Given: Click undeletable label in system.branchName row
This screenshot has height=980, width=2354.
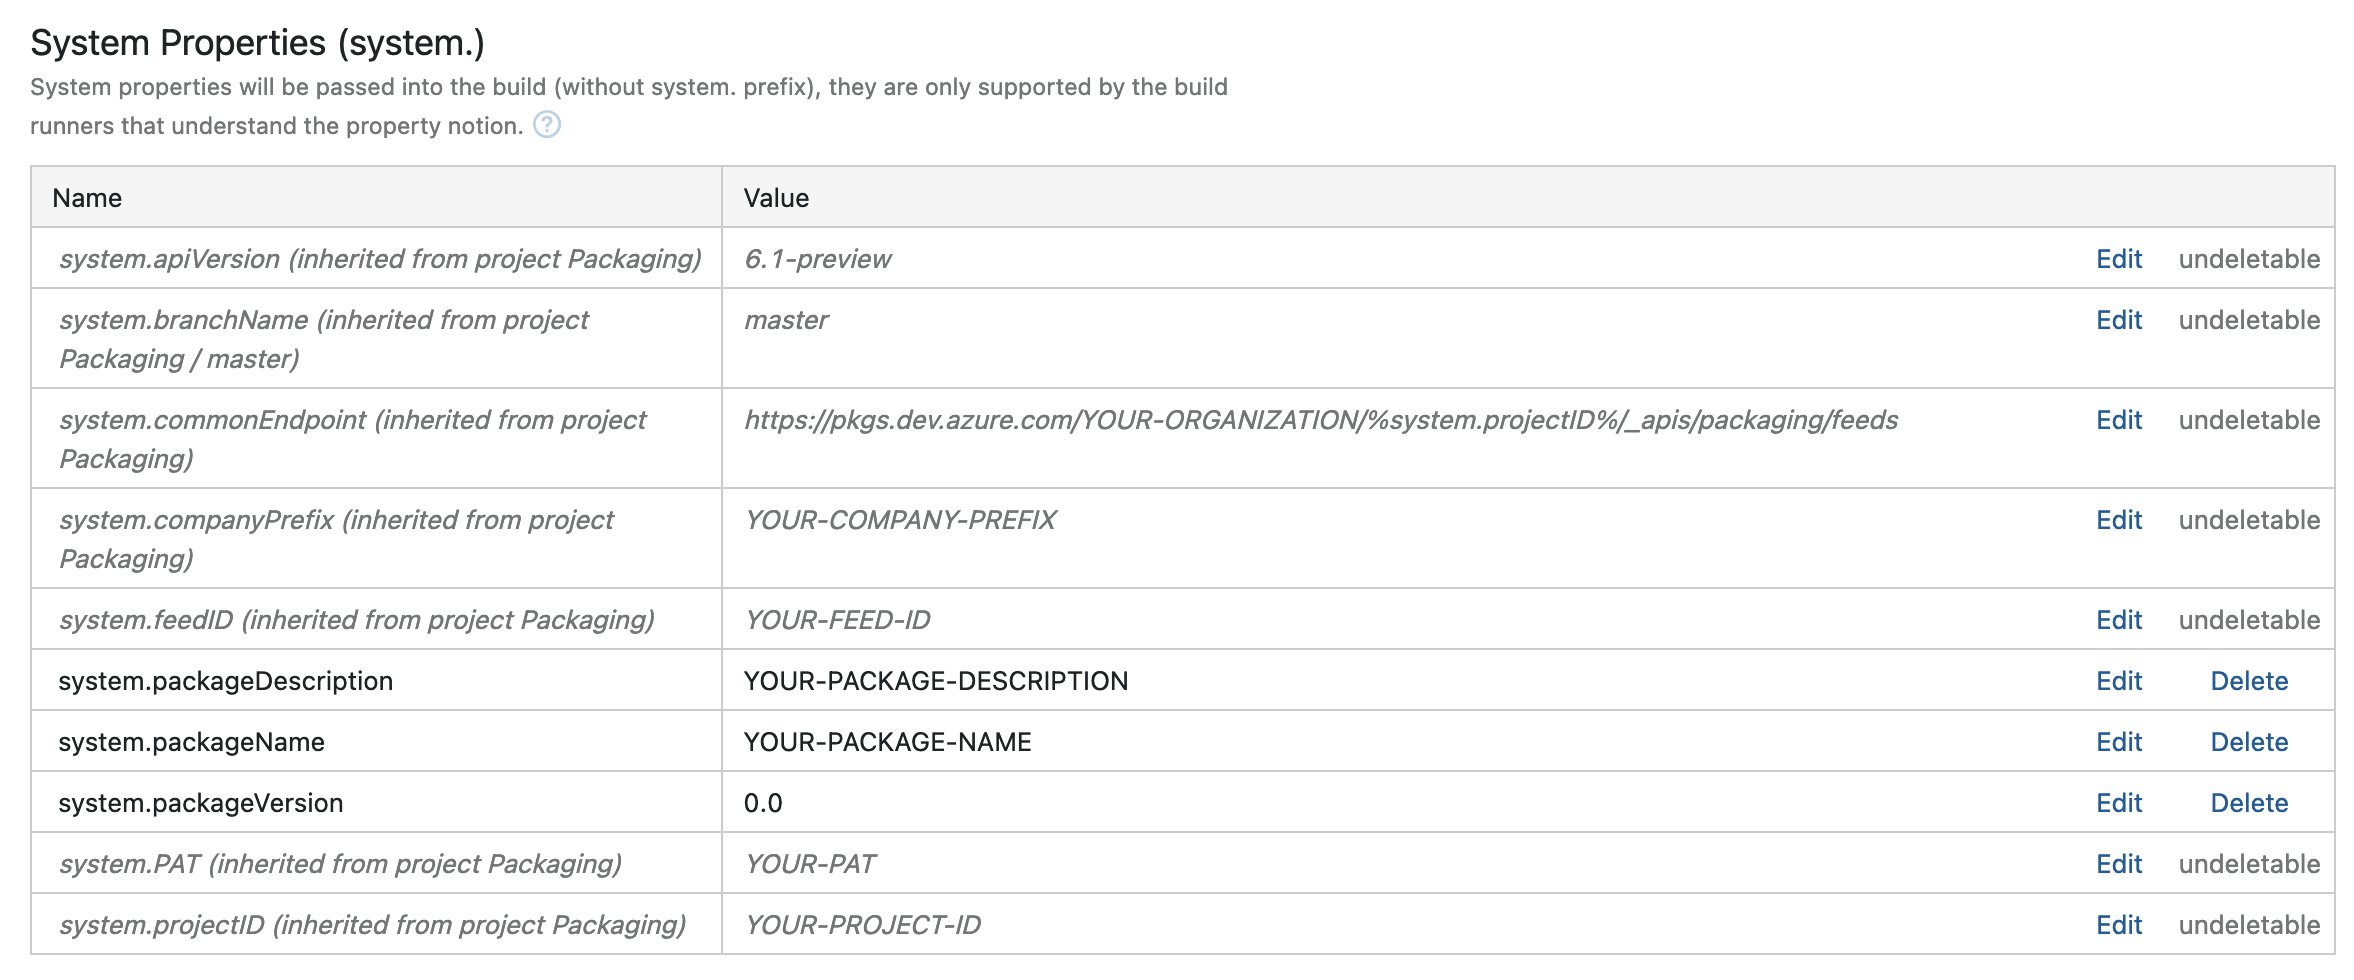Looking at the screenshot, I should click(x=2249, y=320).
